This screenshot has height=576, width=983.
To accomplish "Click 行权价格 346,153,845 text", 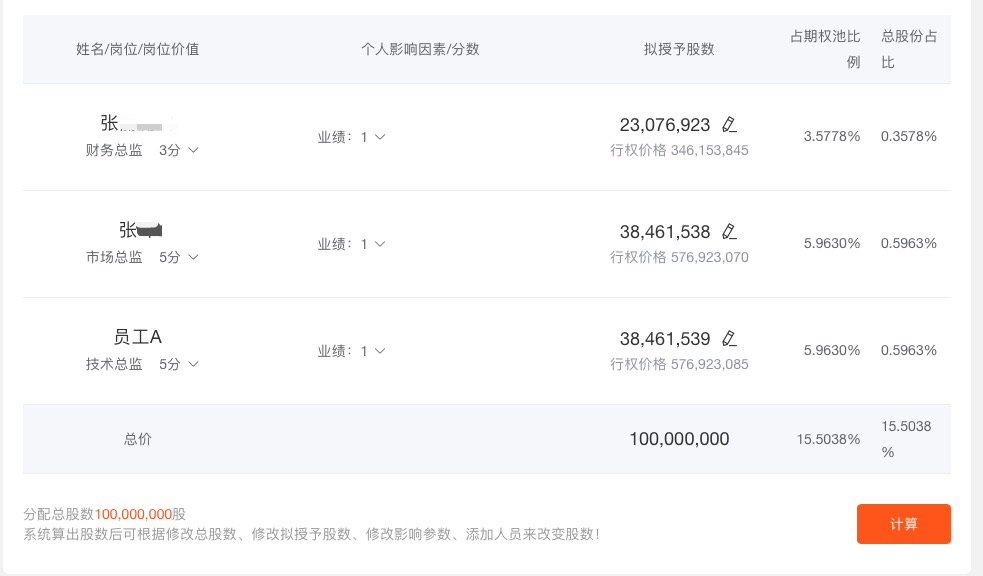I will click(679, 150).
